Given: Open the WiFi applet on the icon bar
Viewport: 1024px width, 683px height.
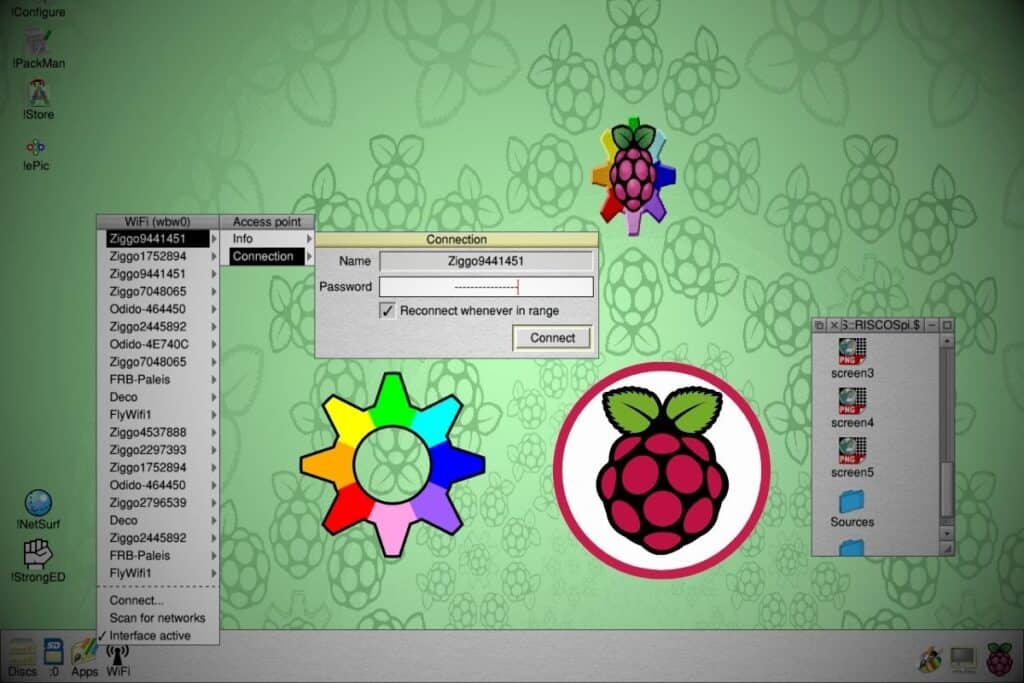Looking at the screenshot, I should tap(117, 655).
